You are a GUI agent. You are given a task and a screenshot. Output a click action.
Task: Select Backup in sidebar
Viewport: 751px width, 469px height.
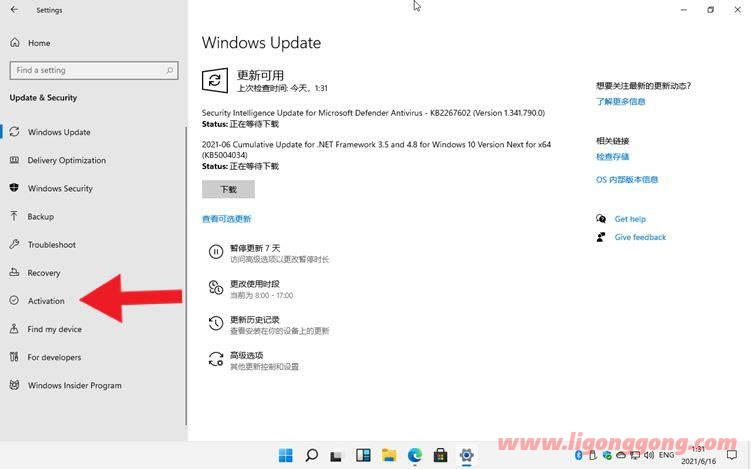[x=41, y=217]
